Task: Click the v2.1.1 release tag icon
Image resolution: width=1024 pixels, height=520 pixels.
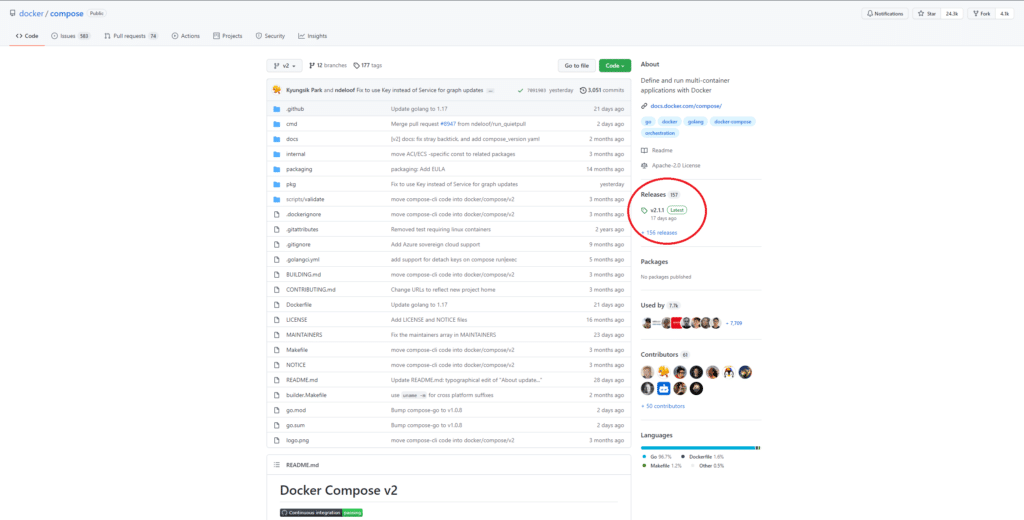Action: pos(645,210)
